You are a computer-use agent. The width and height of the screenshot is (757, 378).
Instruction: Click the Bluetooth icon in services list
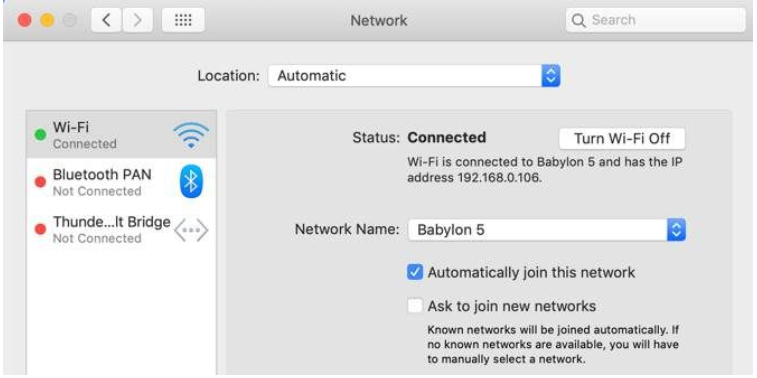click(x=191, y=182)
